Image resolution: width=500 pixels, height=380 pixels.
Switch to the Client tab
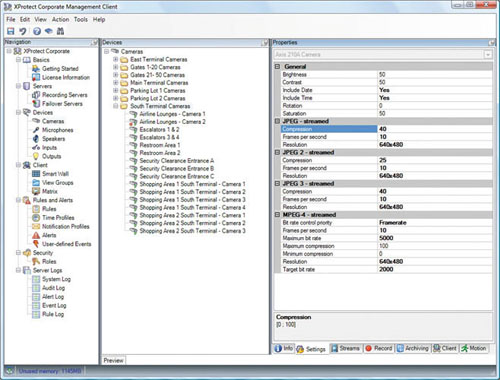pyautogui.click(x=445, y=348)
